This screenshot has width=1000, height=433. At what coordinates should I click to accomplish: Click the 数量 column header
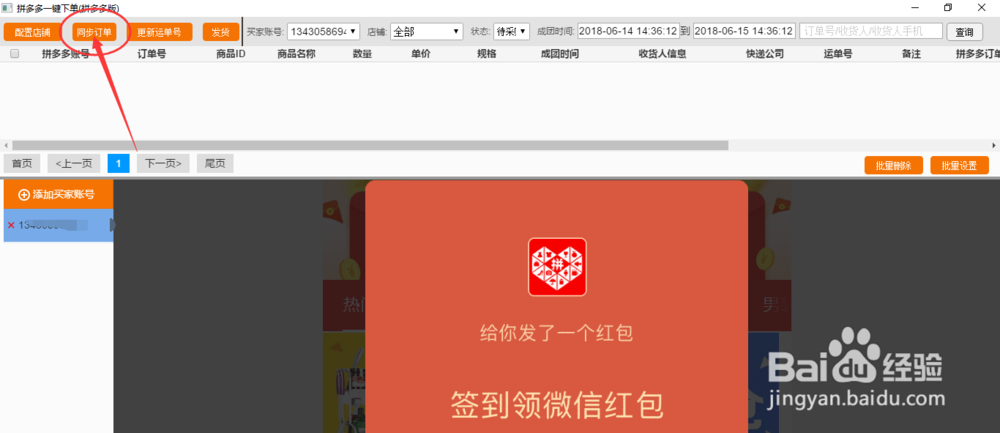pos(362,54)
